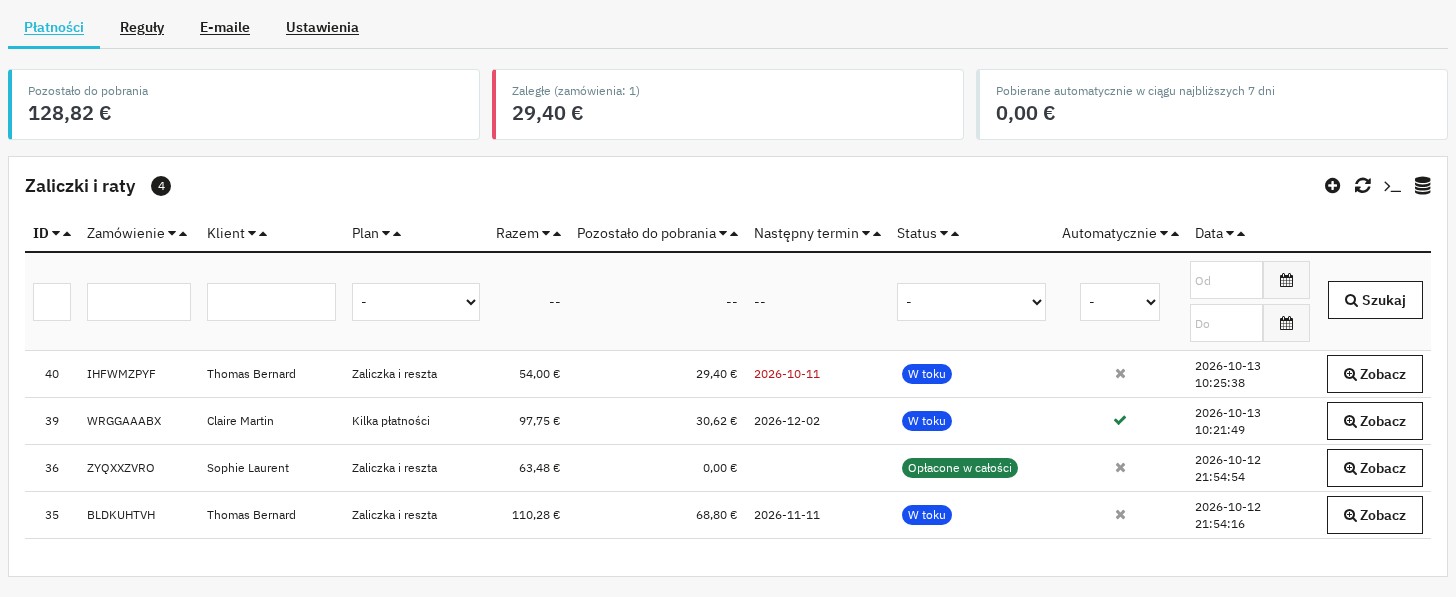View details for order IHFWMZPYF
Screen dimensions: 1456x597
click(x=1375, y=374)
